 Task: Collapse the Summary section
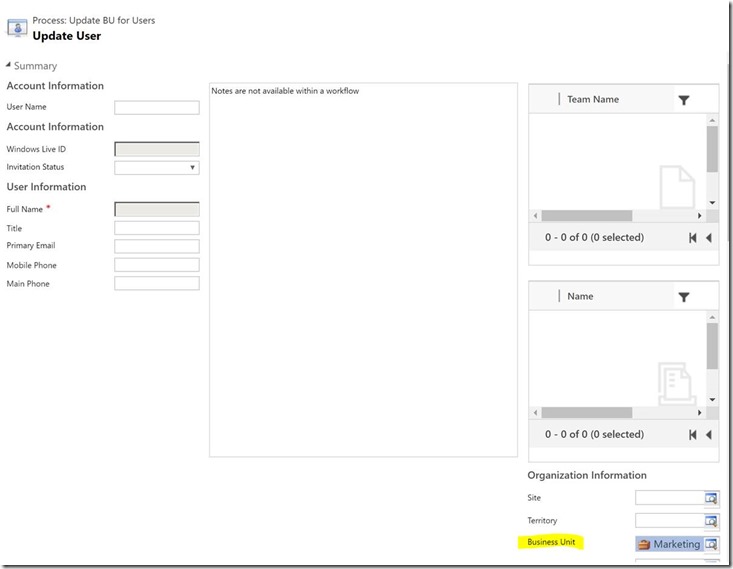click(x=10, y=66)
